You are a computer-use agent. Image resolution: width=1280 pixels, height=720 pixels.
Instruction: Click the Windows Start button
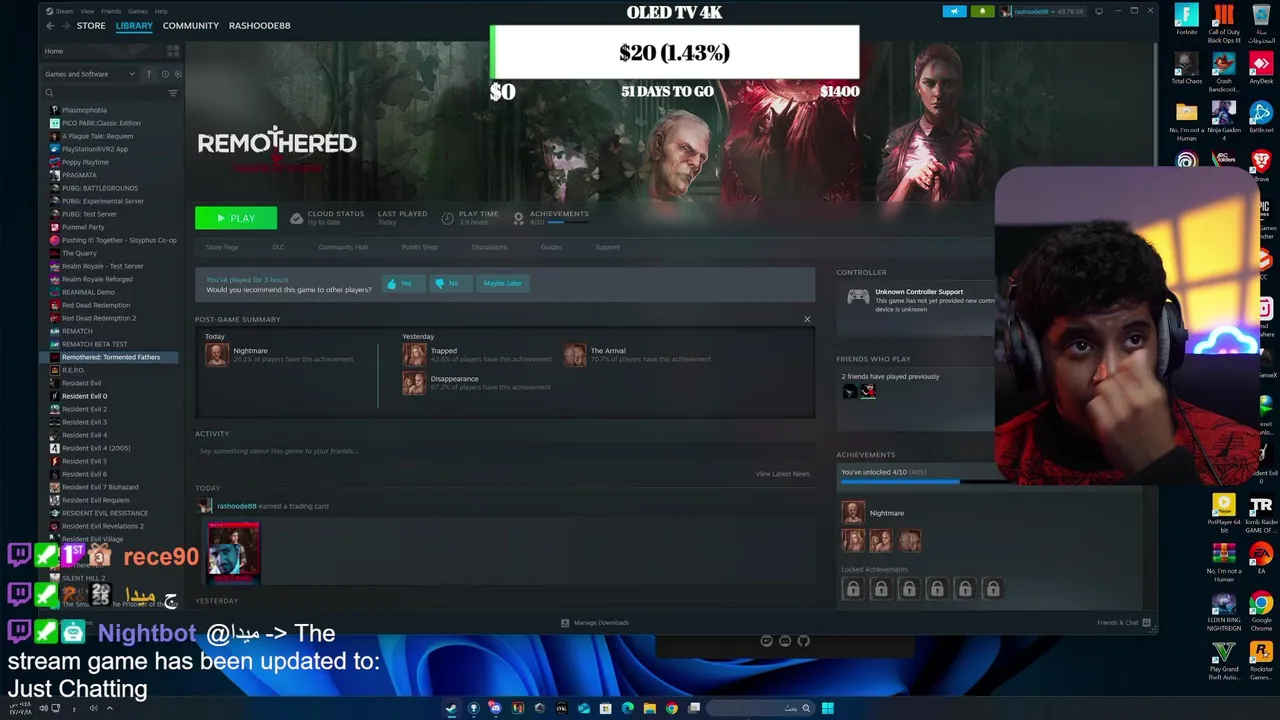(x=827, y=708)
